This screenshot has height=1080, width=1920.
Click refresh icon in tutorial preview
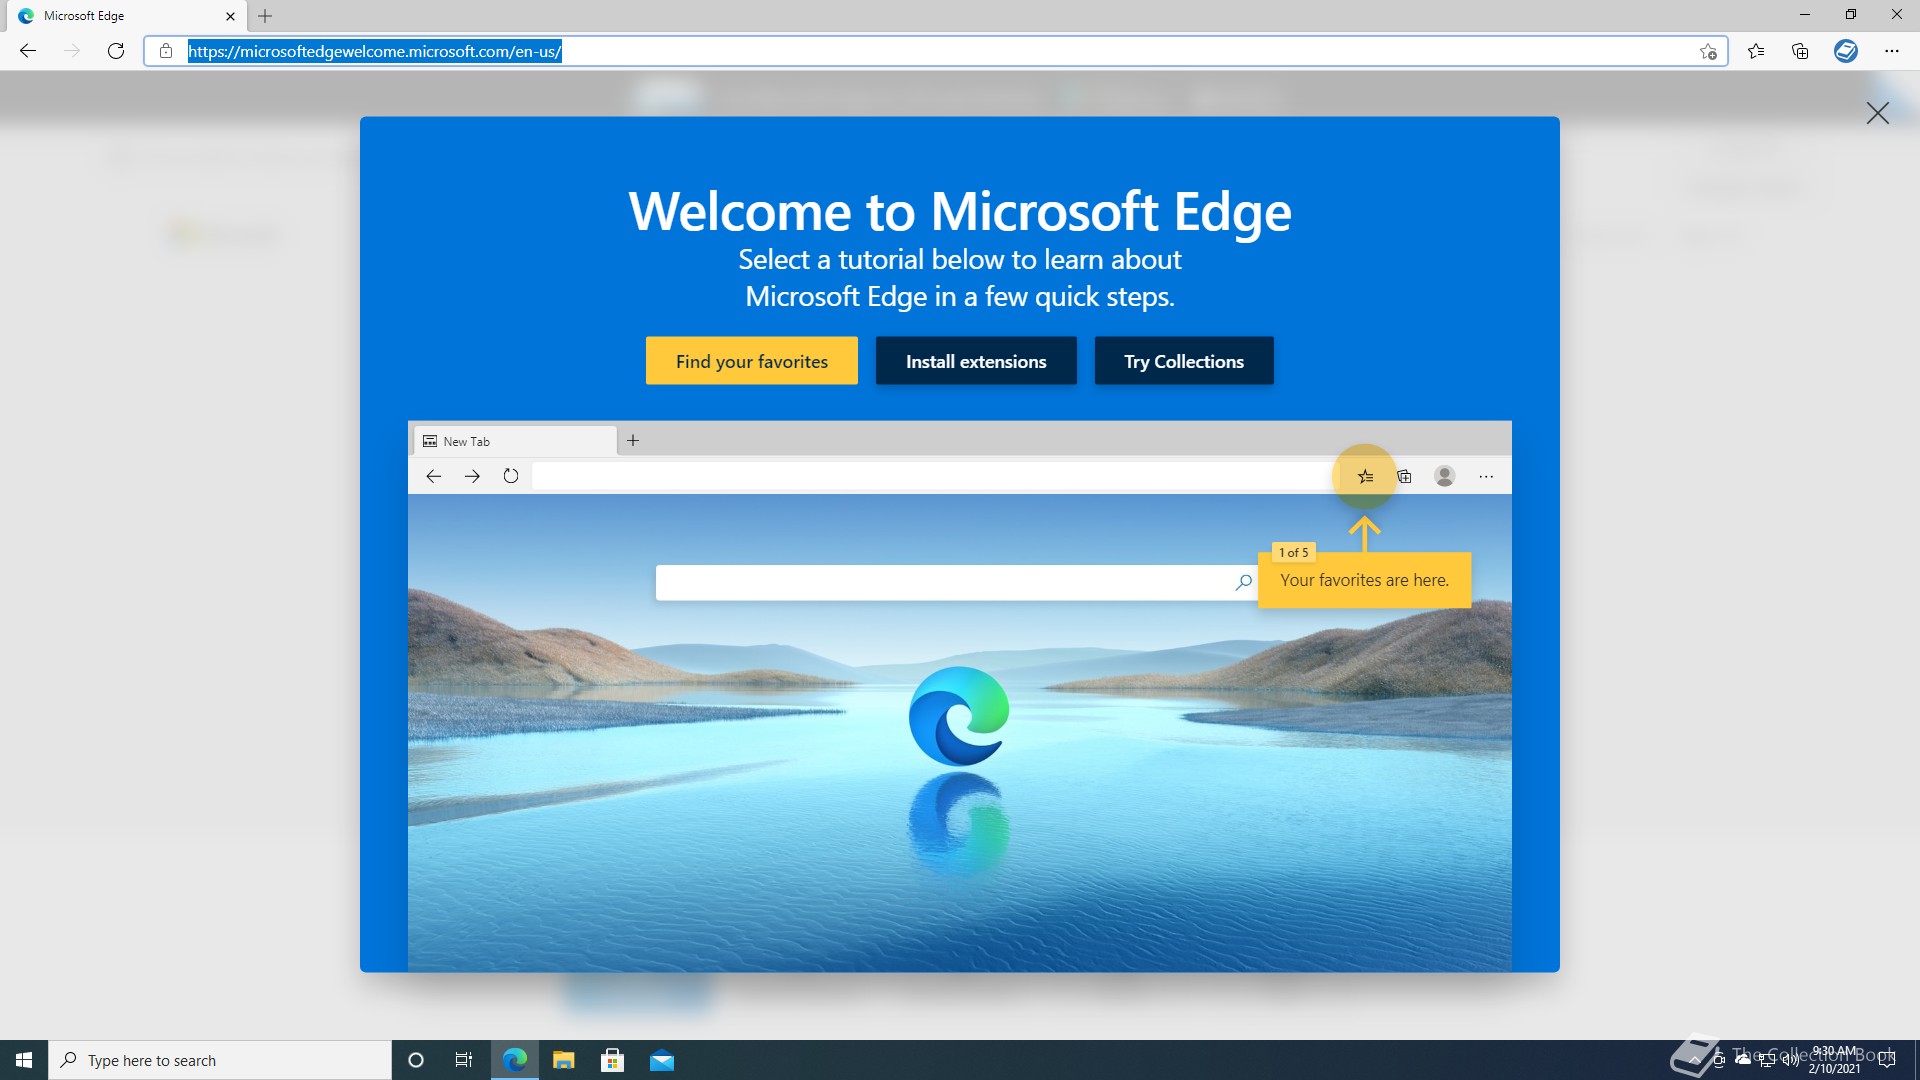click(511, 476)
